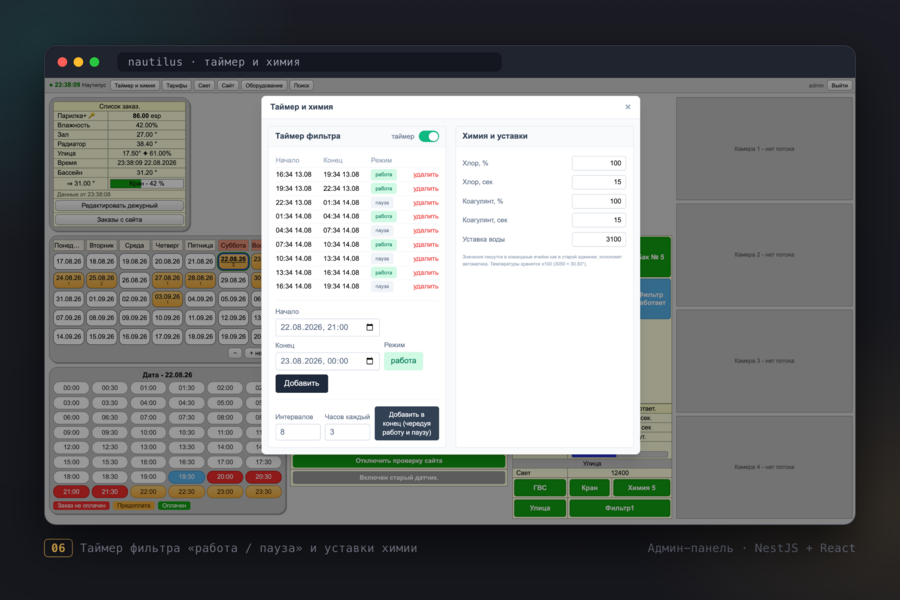Open Таймер и химия in top menu
This screenshot has width=900, height=600.
click(135, 86)
